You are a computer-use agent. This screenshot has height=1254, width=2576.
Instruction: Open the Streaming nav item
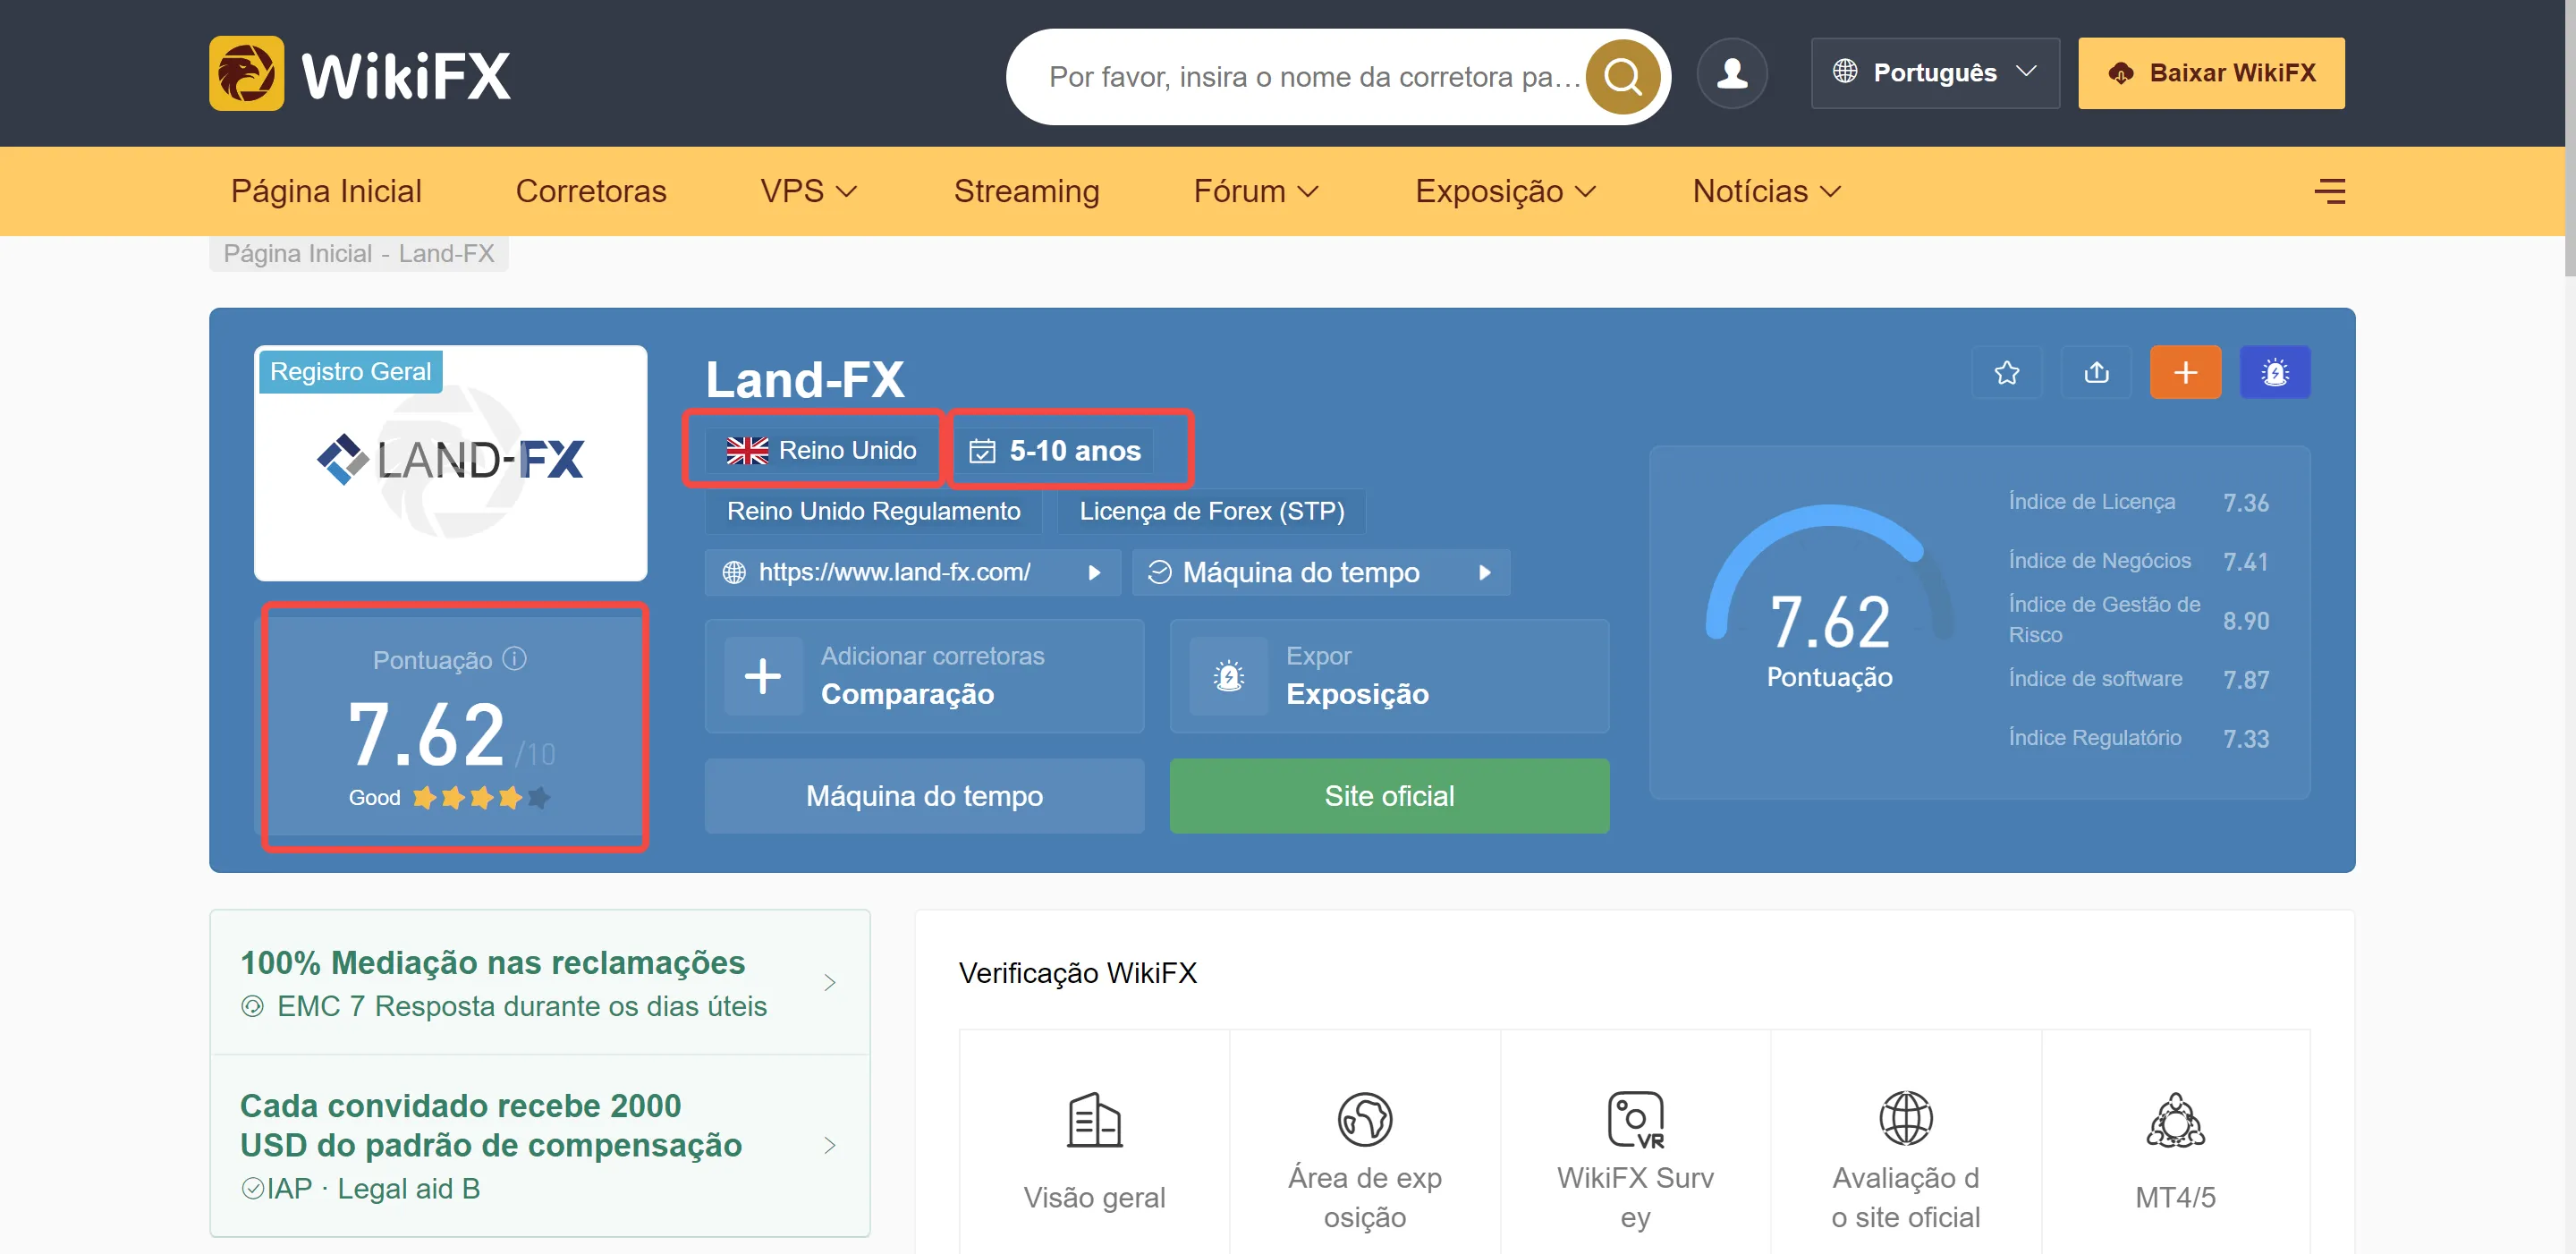click(1026, 191)
